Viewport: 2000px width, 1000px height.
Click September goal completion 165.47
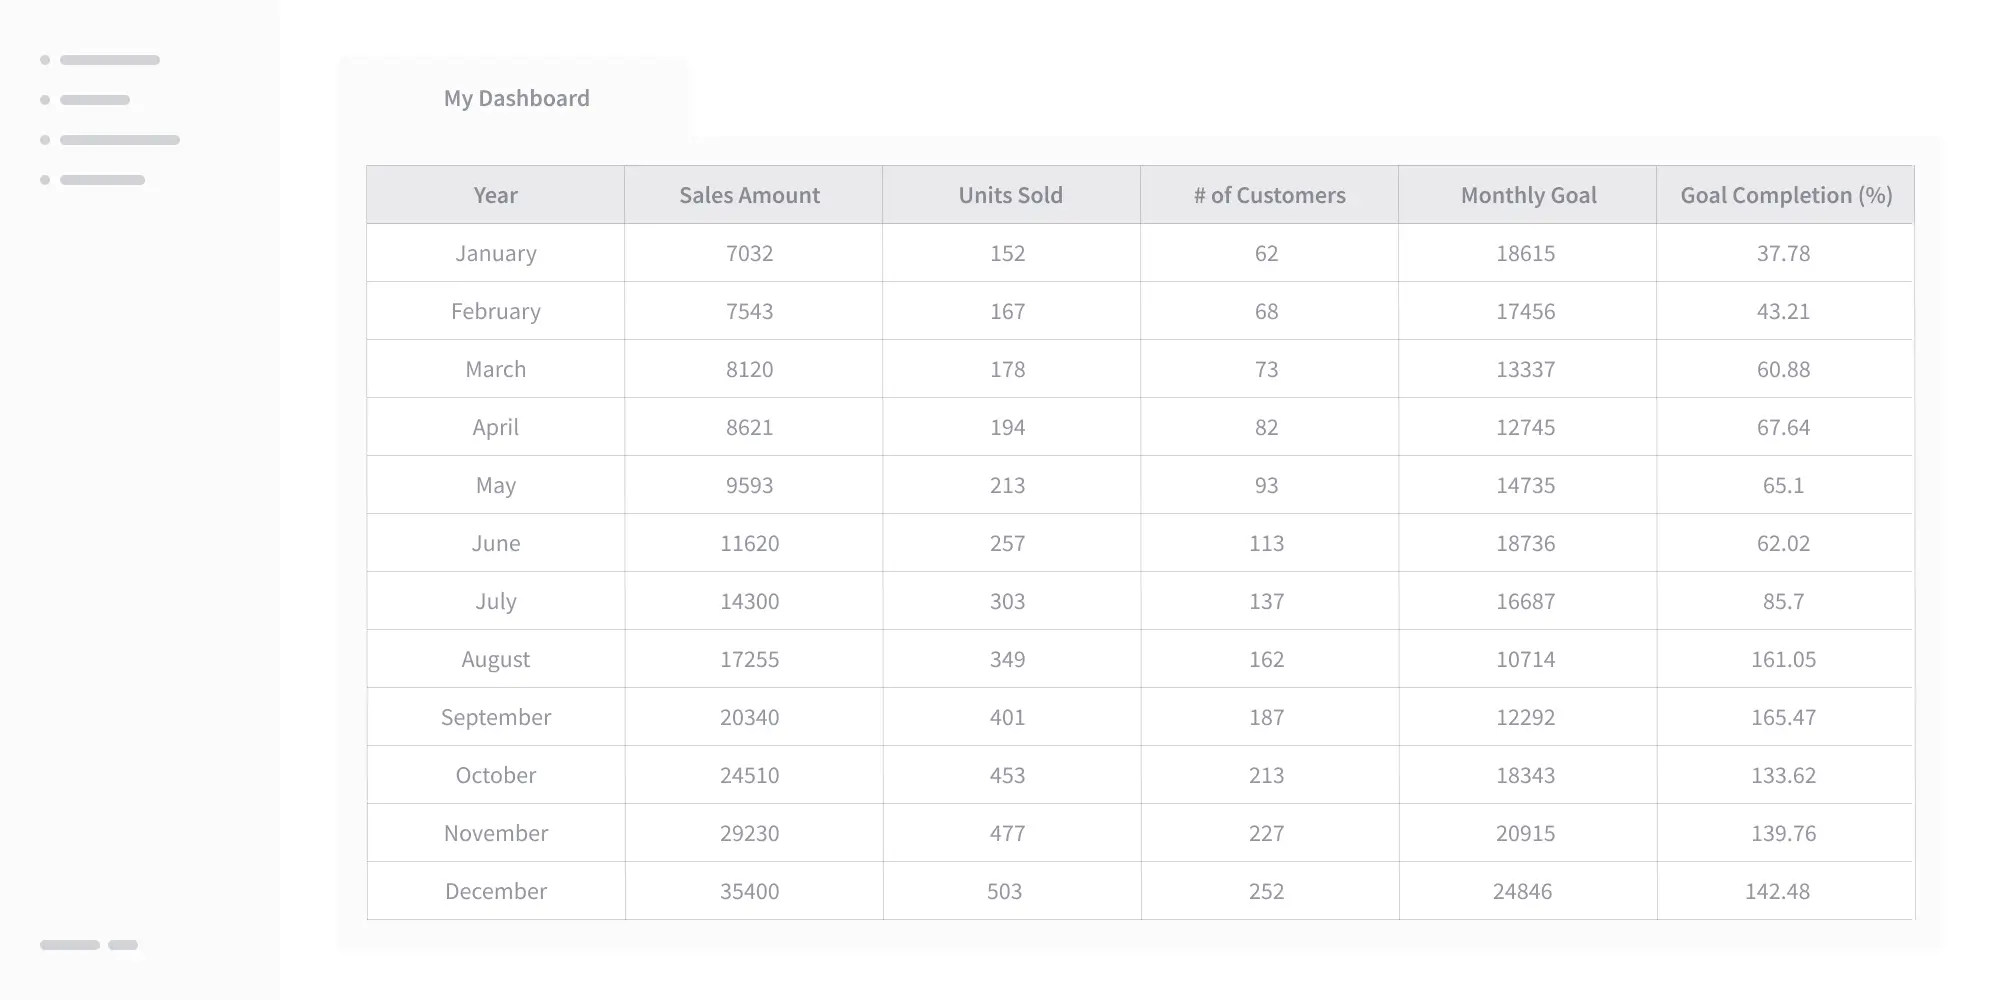(x=1783, y=717)
